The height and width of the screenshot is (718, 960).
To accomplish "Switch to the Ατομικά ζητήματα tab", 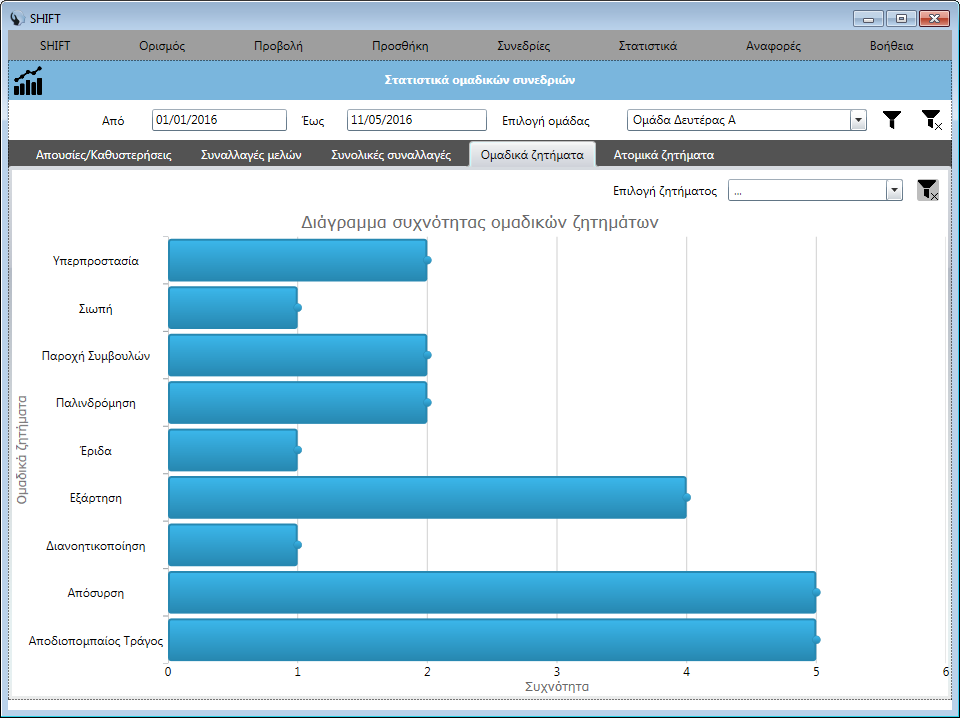I will click(664, 155).
